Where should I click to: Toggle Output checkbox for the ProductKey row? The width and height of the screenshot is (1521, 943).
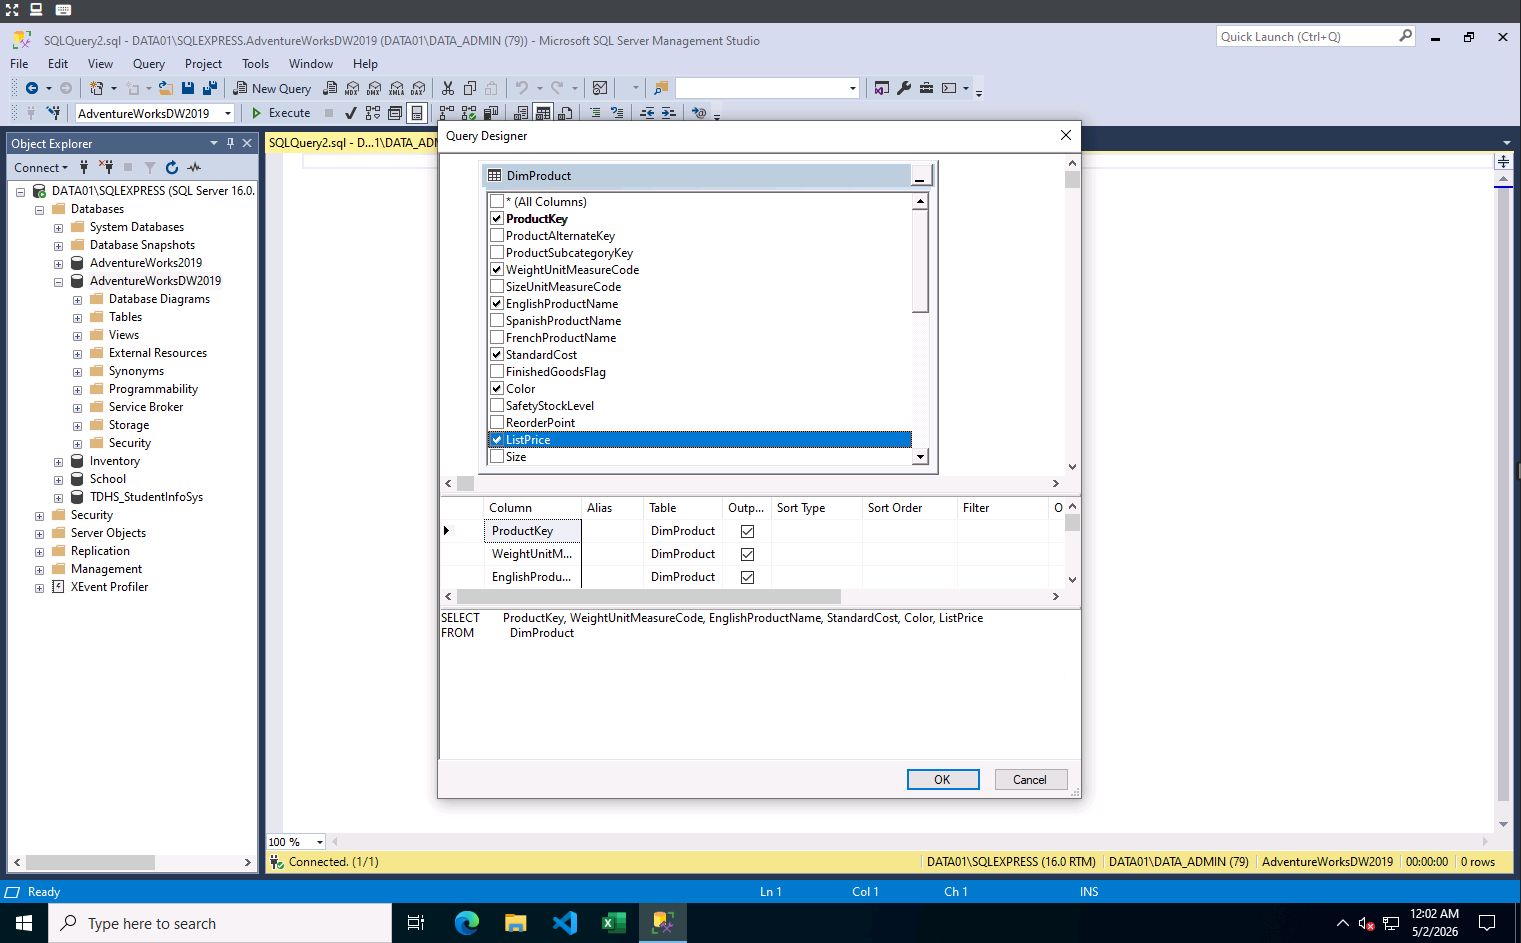(747, 531)
